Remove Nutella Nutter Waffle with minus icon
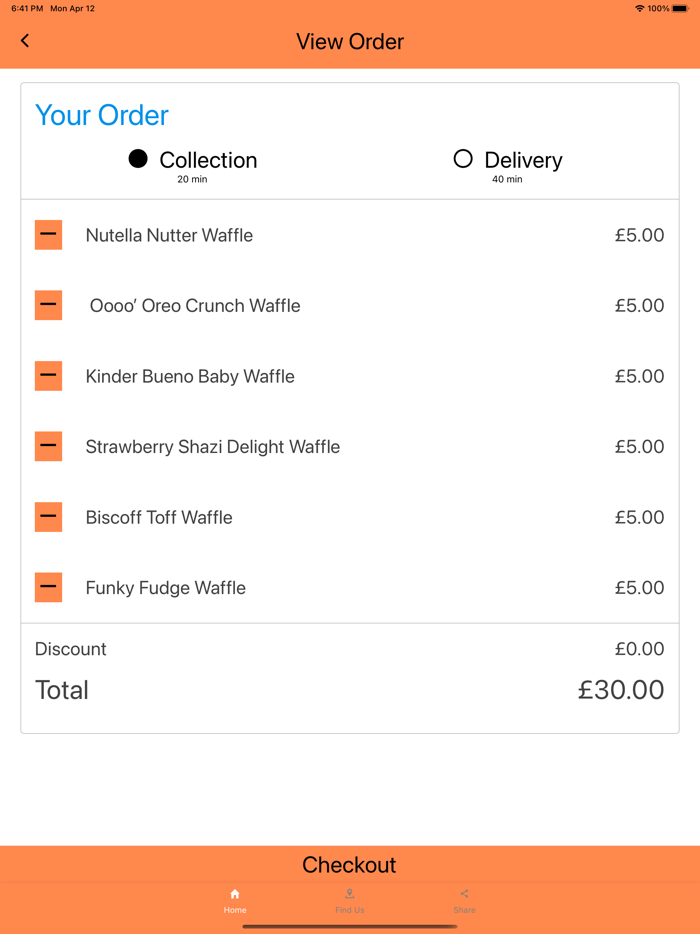Viewport: 700px width, 934px height. click(48, 235)
